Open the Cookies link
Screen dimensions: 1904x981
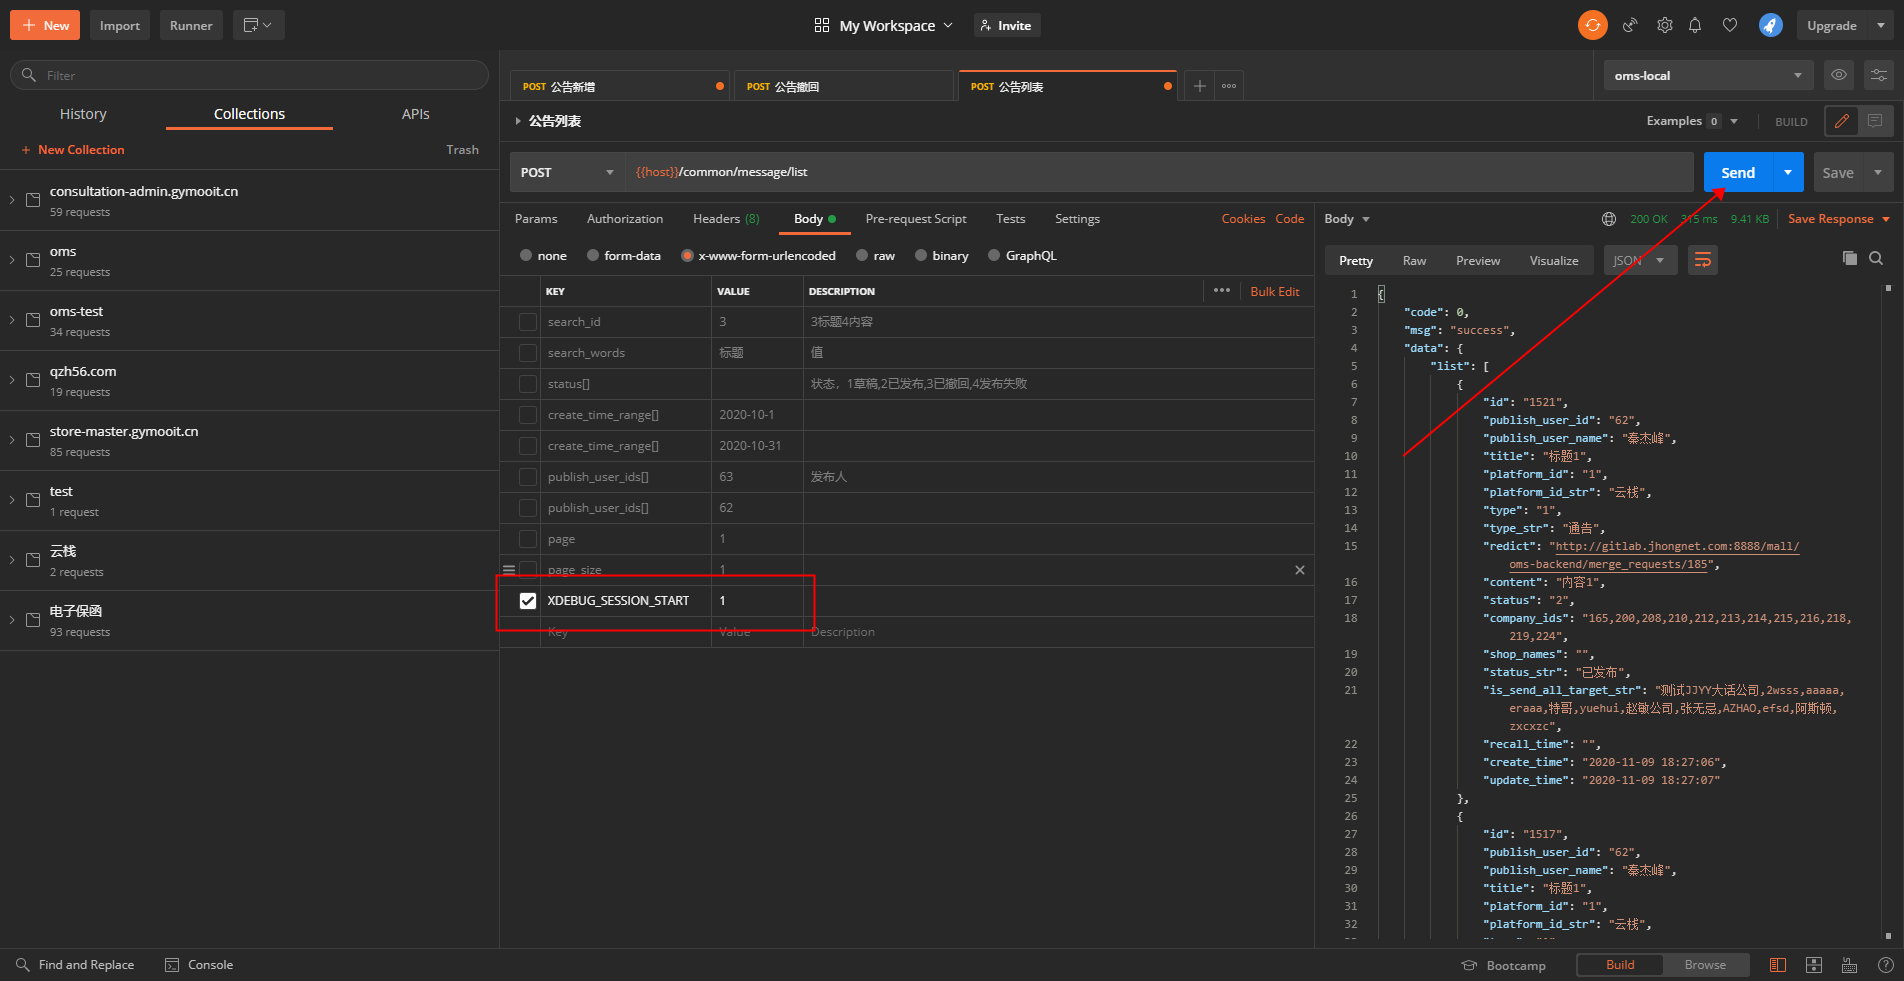(1243, 219)
